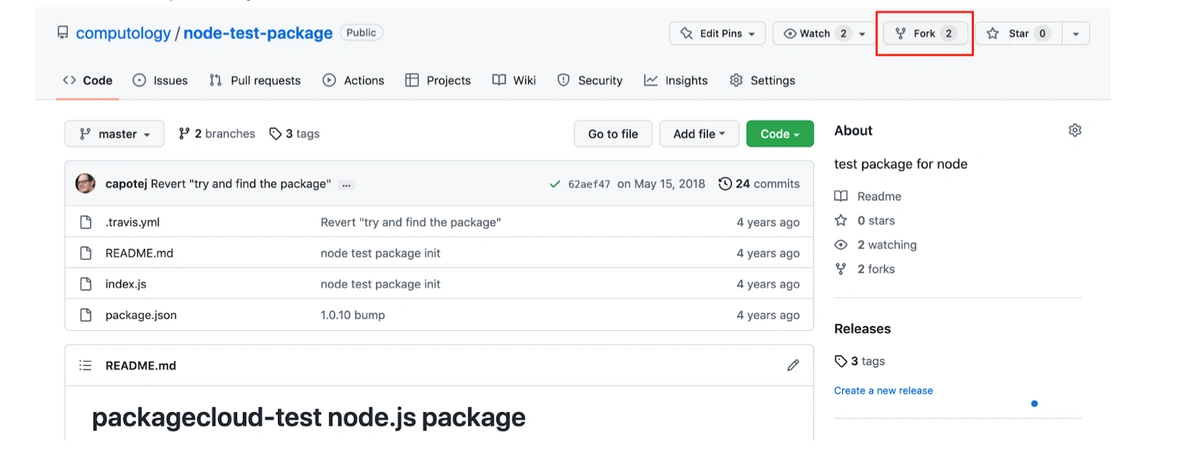Image resolution: width=1200 pixels, height=470 pixels.
Task: View the 24 commits history
Action: pos(759,184)
